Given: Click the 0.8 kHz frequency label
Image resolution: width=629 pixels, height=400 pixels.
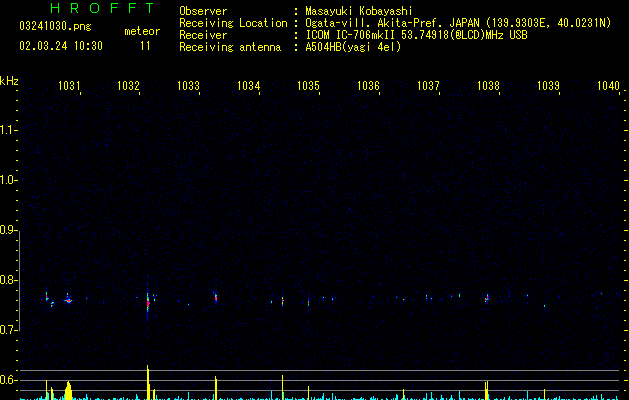Looking at the screenshot, I should (x=8, y=280).
